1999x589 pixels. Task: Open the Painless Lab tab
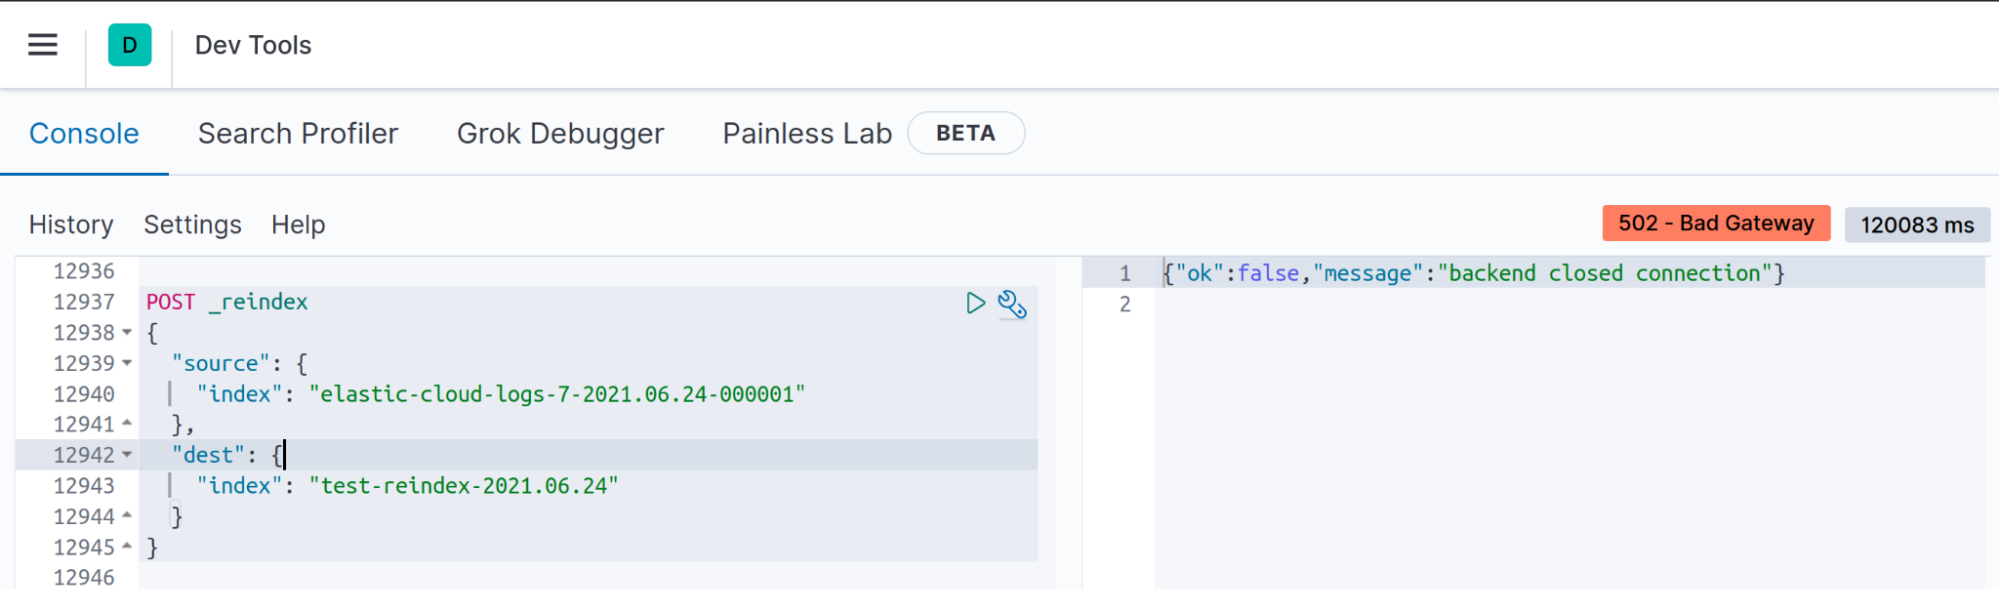click(807, 133)
